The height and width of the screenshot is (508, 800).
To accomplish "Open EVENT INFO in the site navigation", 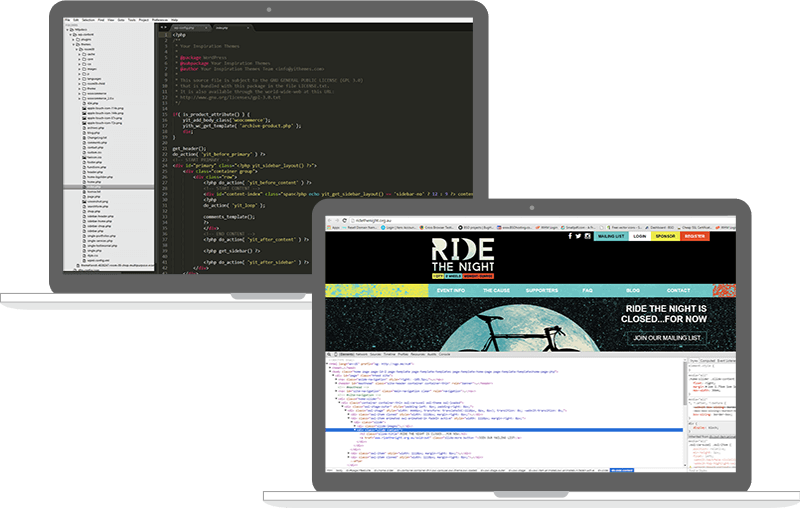I will [x=451, y=290].
